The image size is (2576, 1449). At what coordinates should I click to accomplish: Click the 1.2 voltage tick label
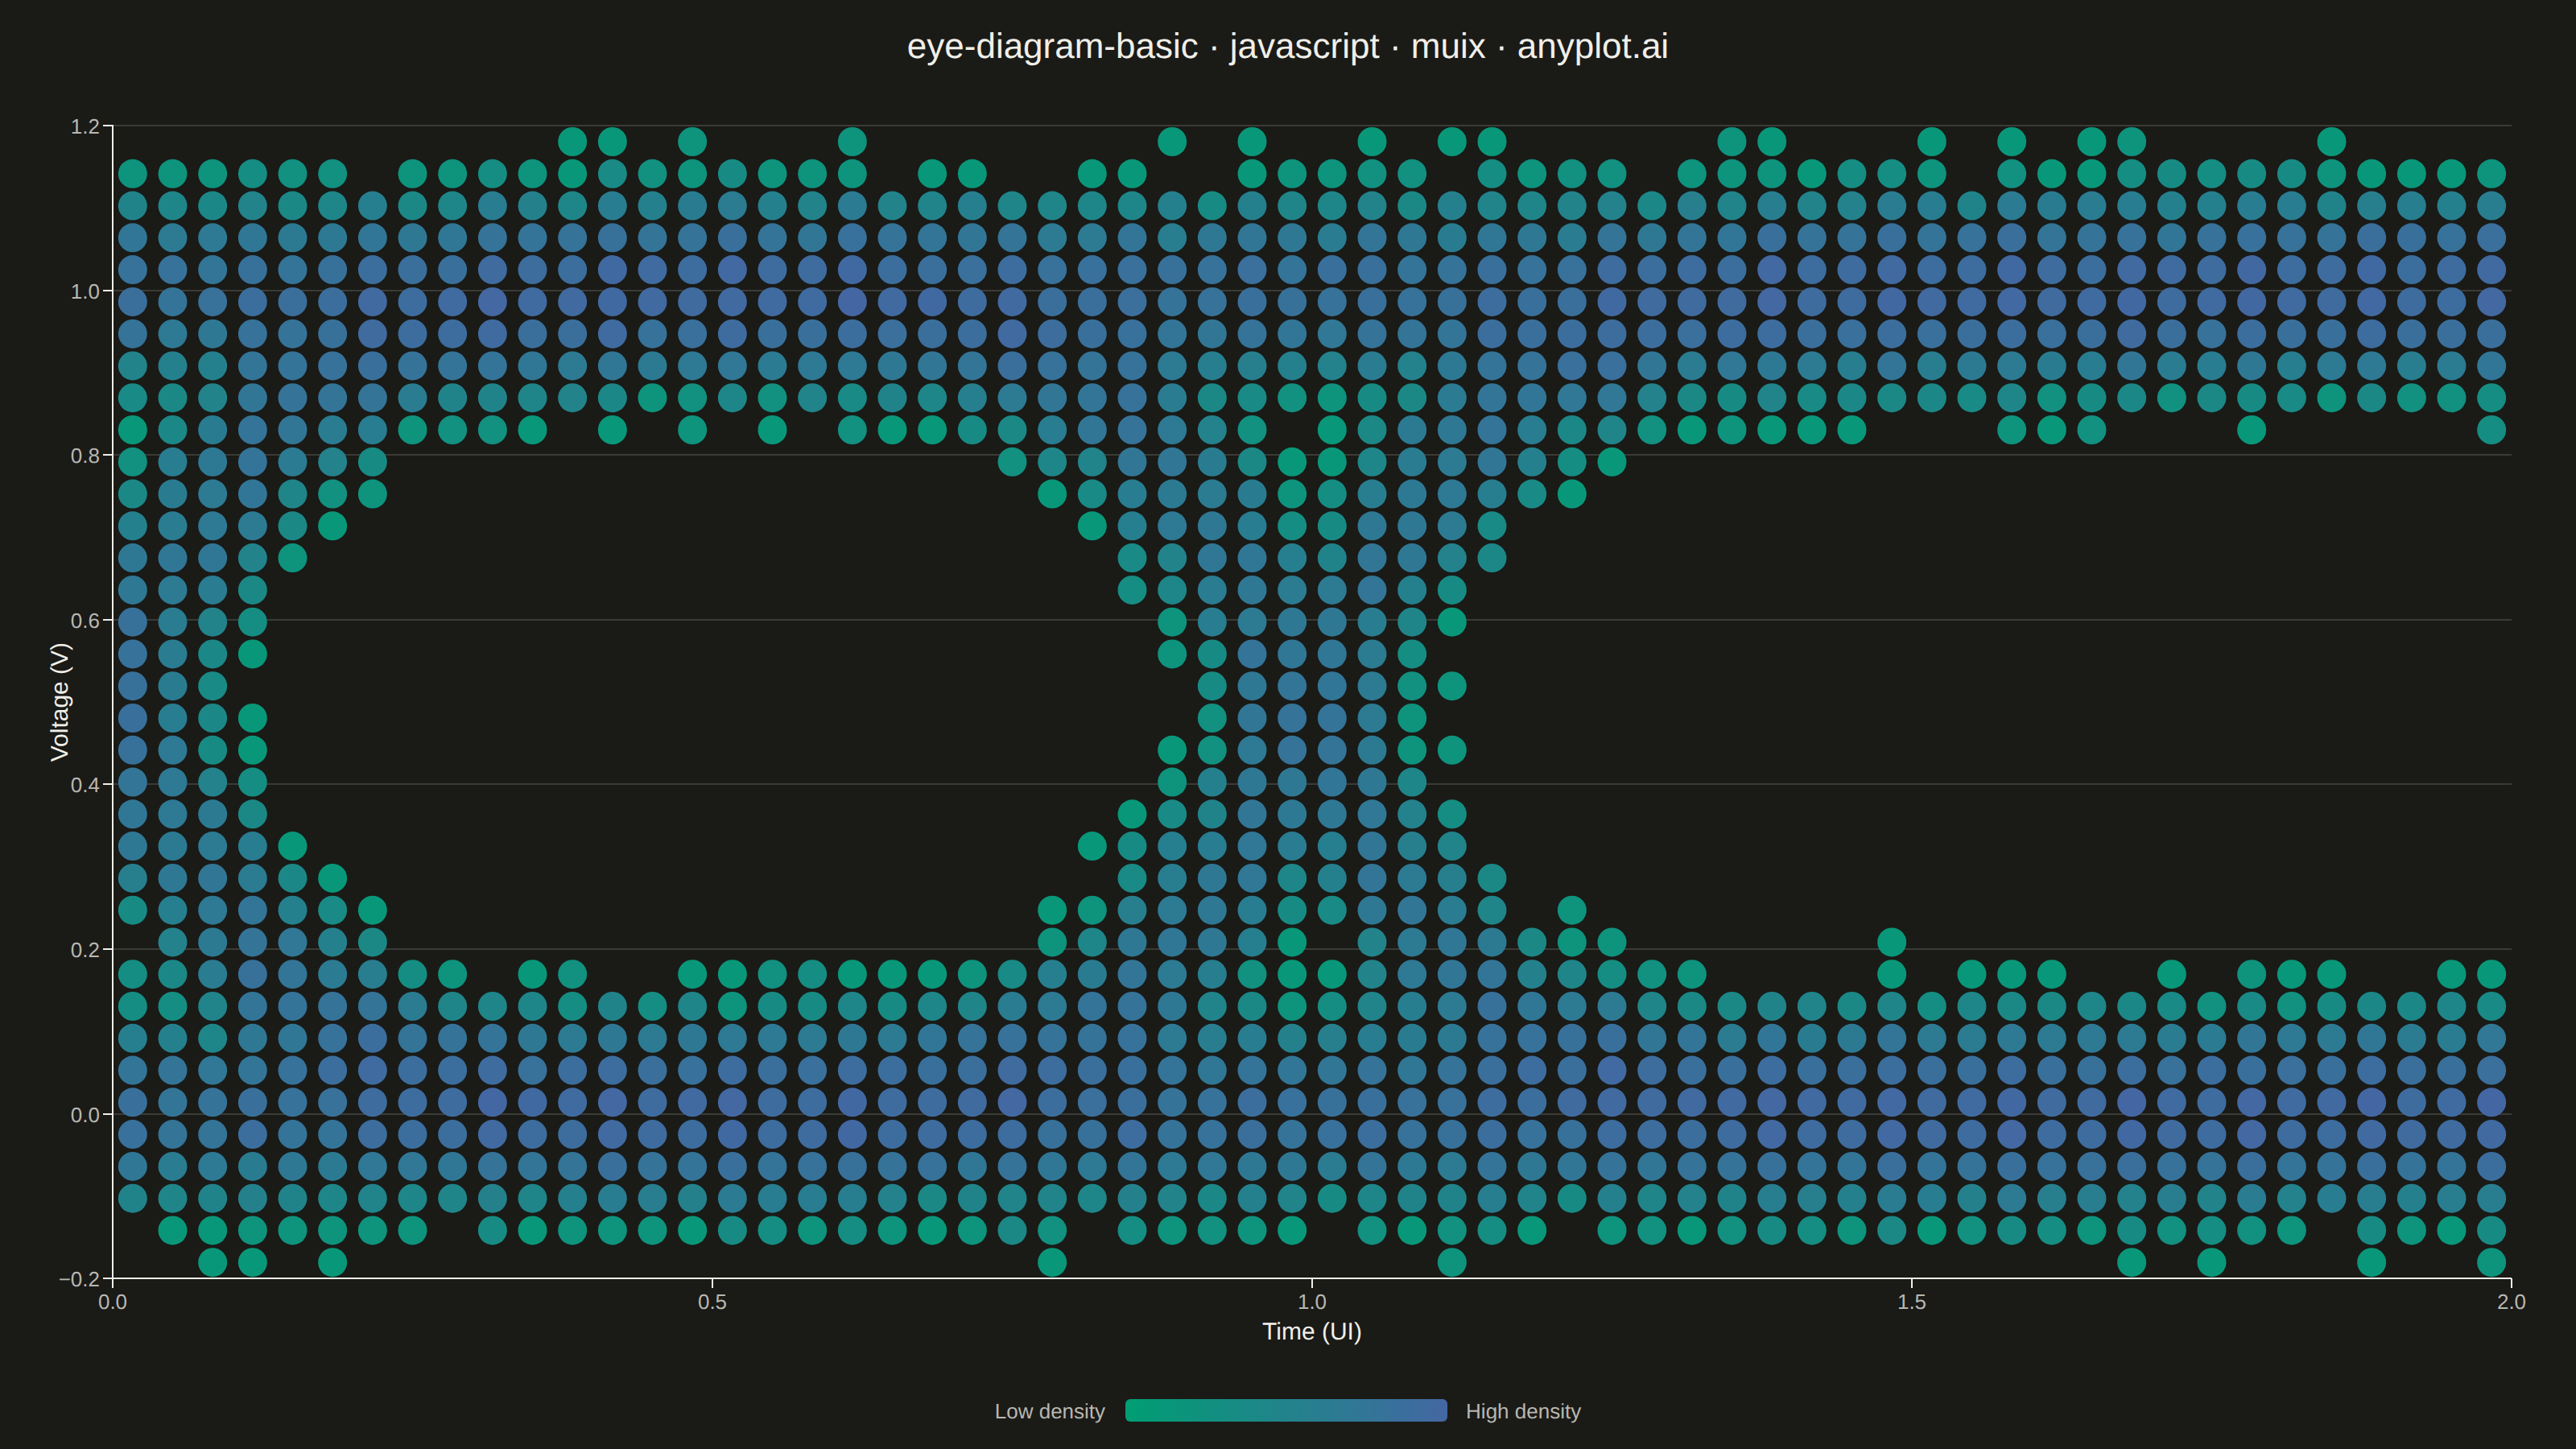click(x=85, y=127)
